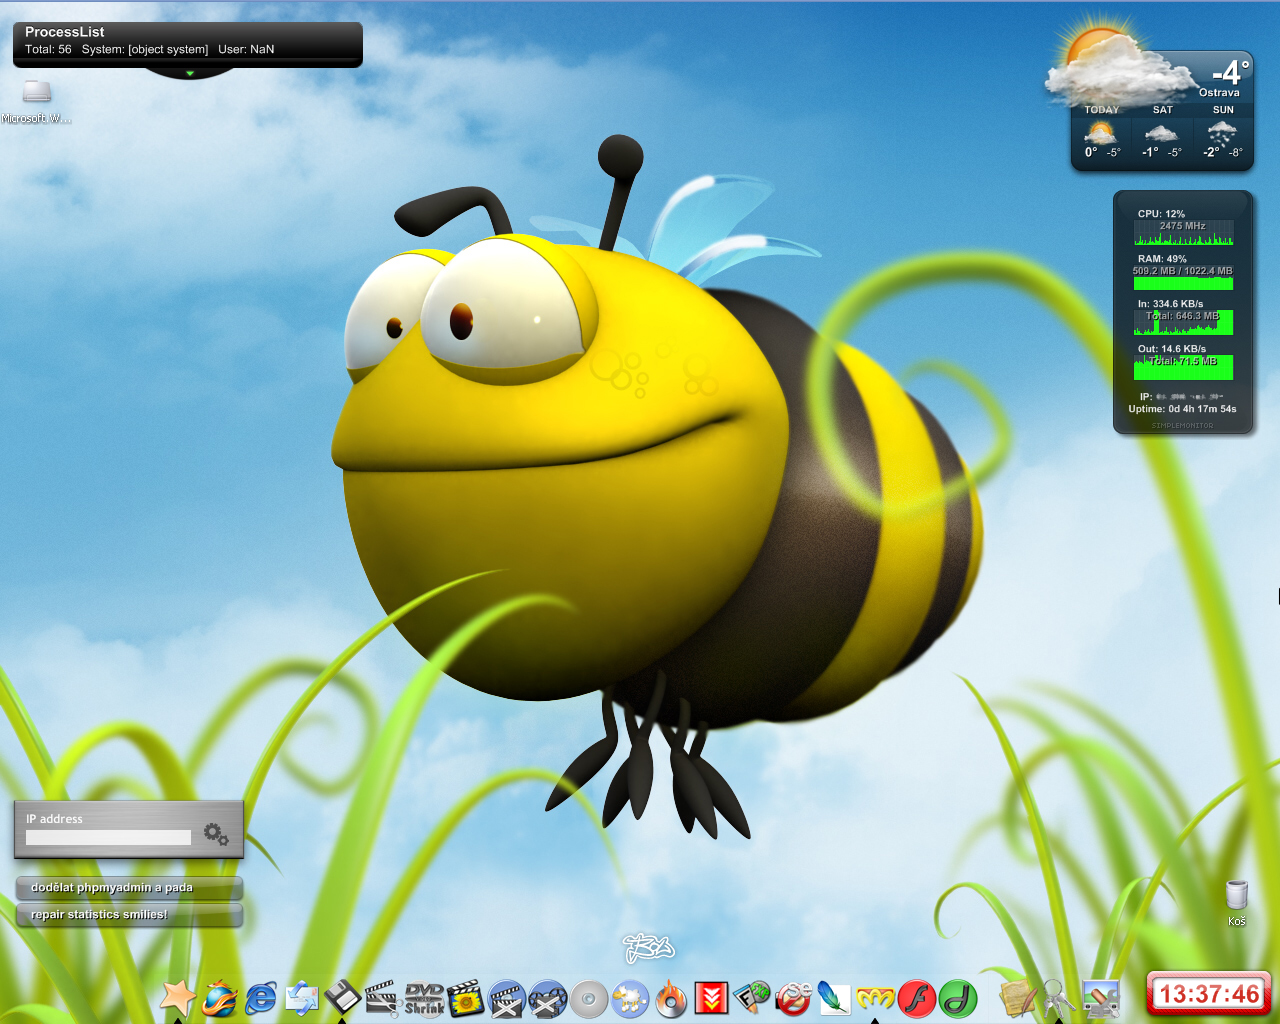This screenshot has width=1280, height=1024.
Task: Open note 'repair statistics smilies!'
Action: coord(129,915)
